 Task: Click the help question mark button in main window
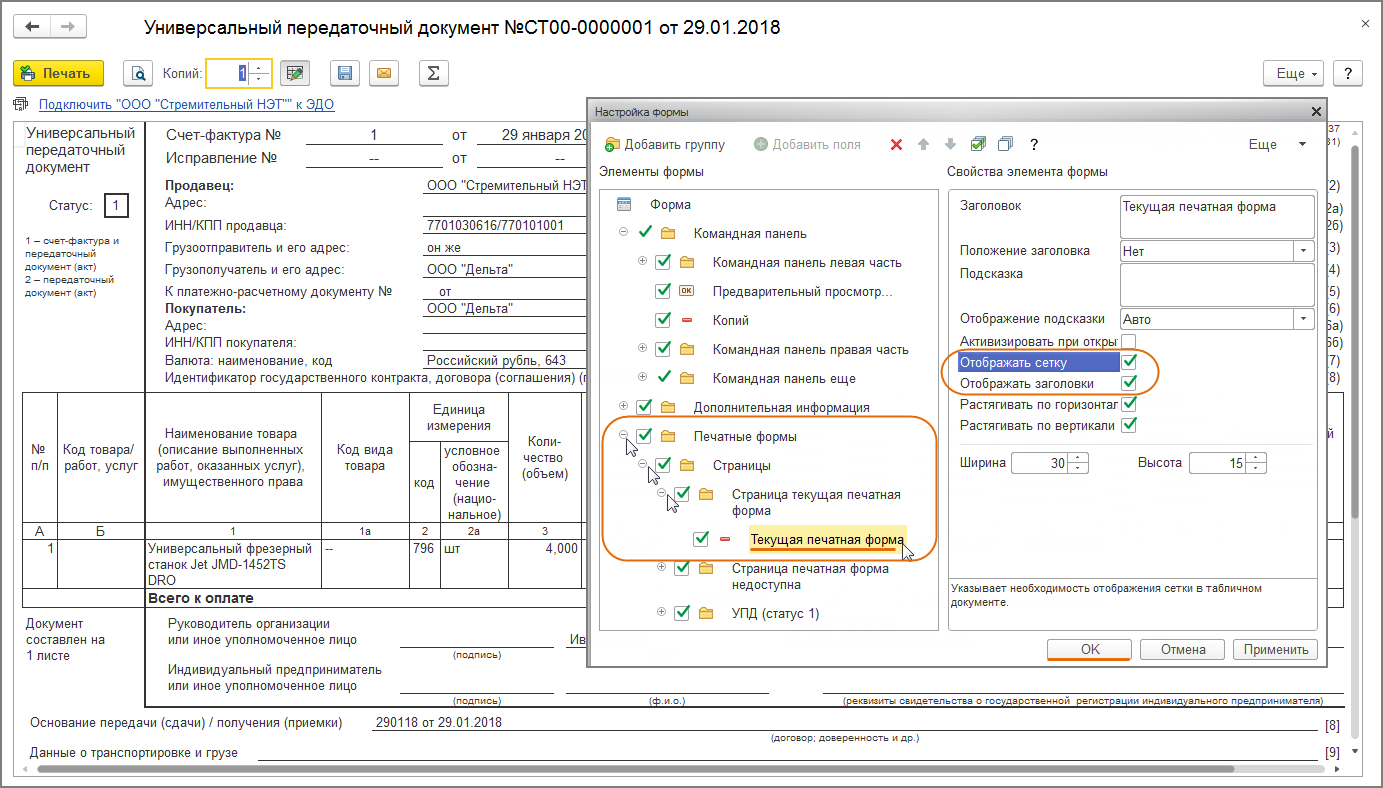coord(1348,74)
